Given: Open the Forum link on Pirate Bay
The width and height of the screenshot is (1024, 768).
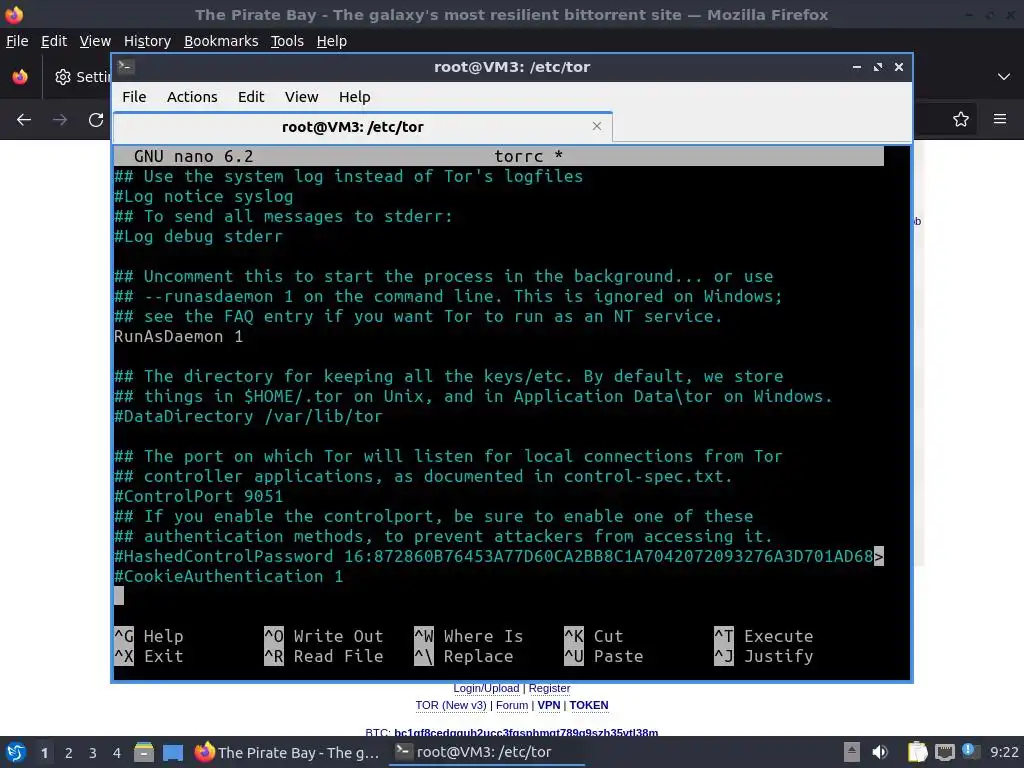Looking at the screenshot, I should coord(512,705).
